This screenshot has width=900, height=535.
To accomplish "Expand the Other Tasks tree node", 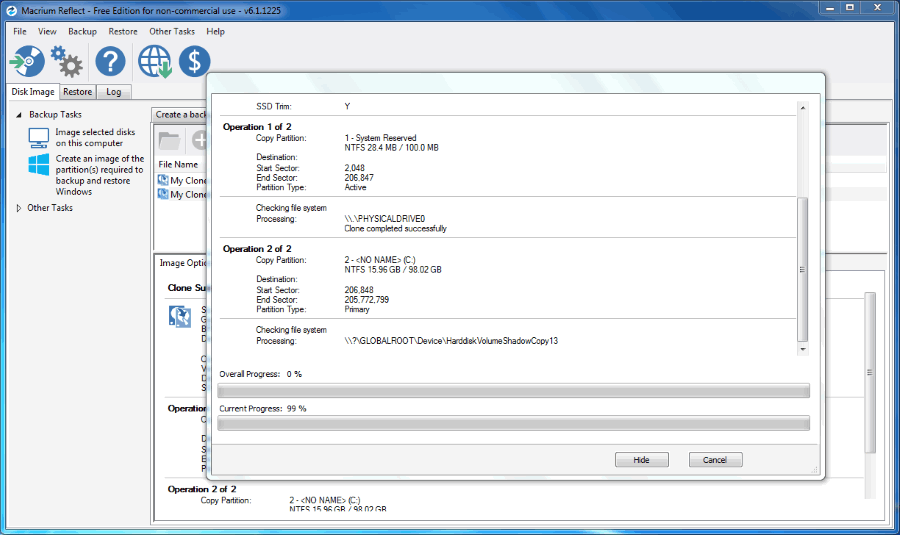I will 18,208.
